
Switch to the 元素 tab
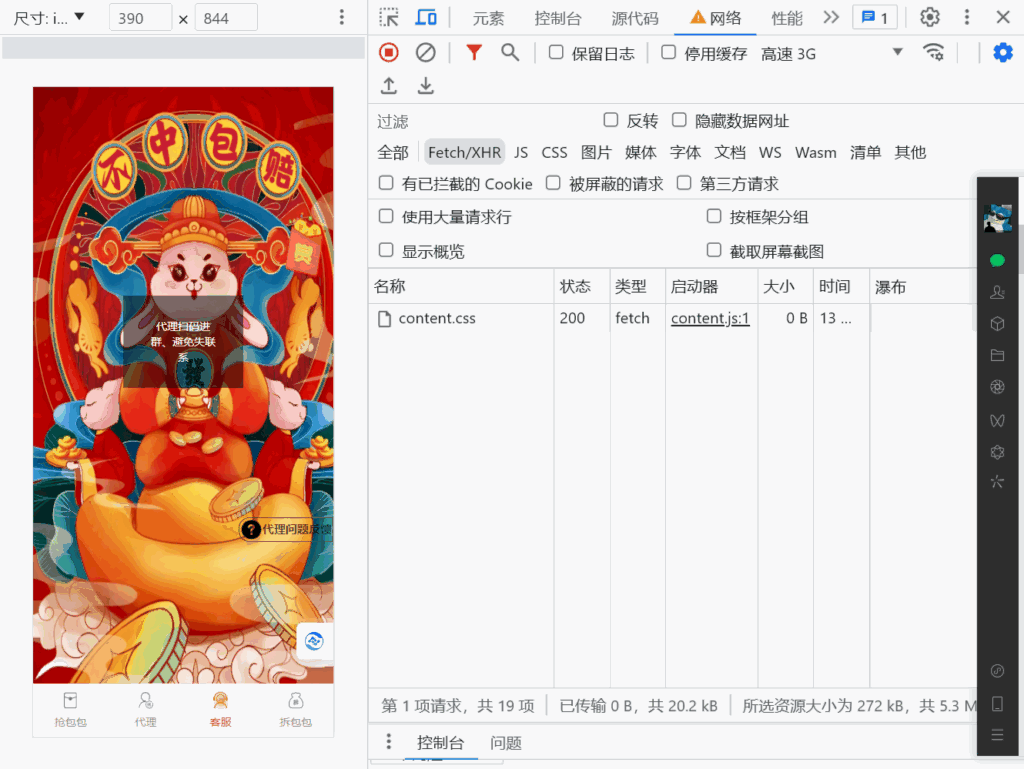coord(489,17)
